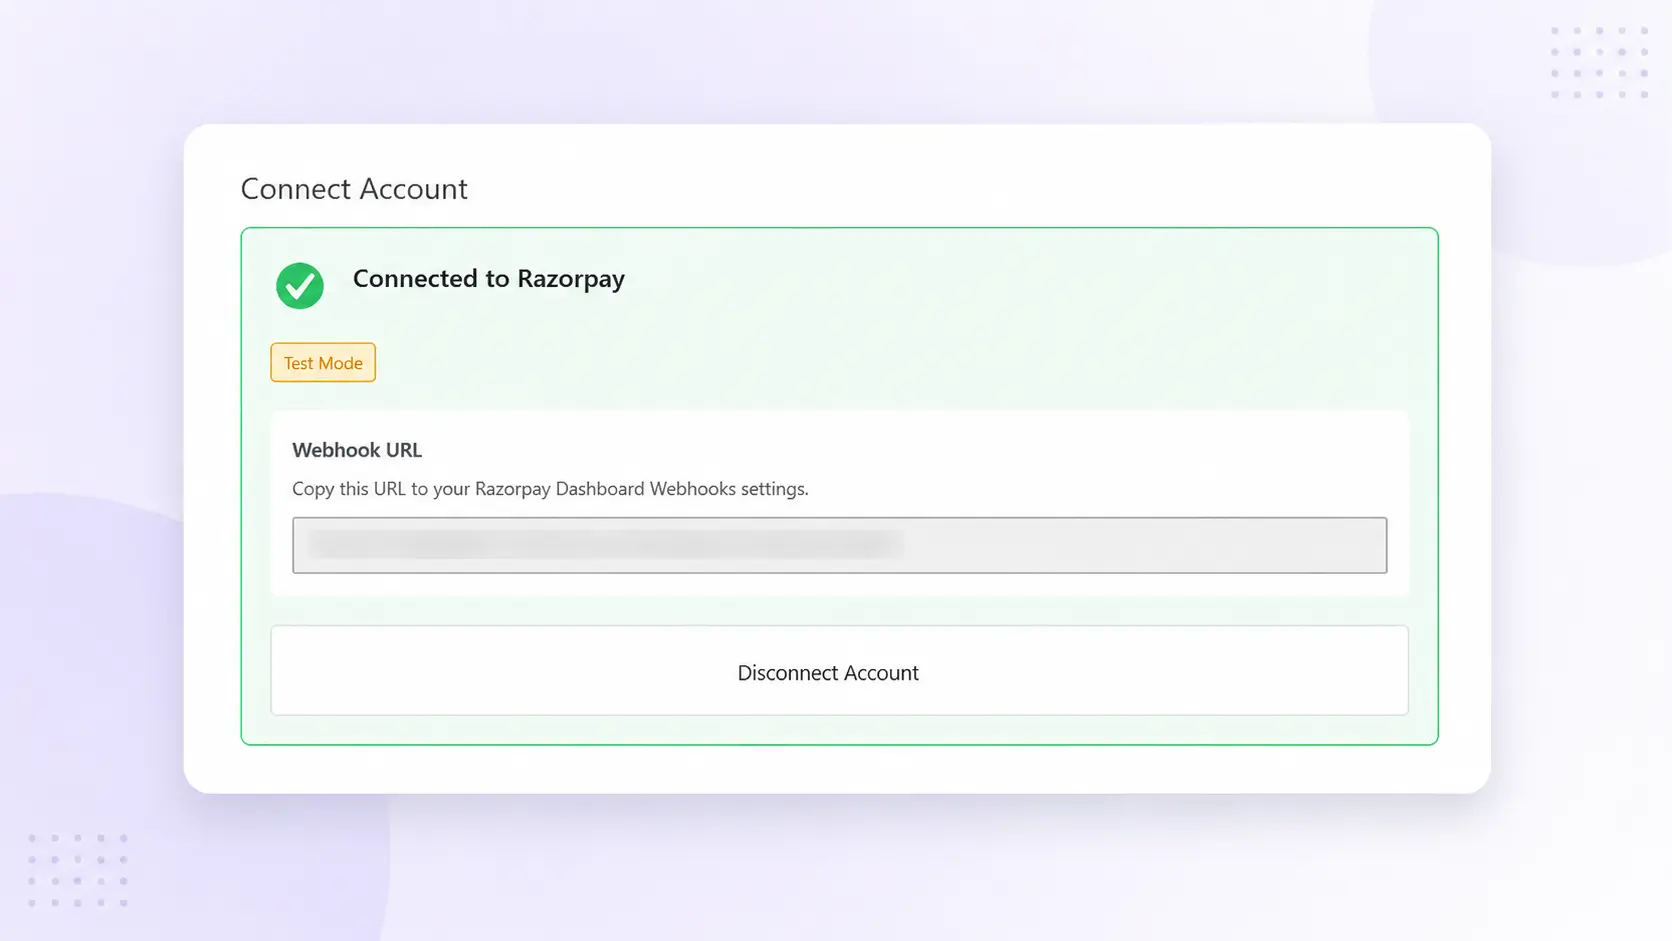The image size is (1672, 941).
Task: Select the Webhook URL input field
Action: [x=839, y=545]
